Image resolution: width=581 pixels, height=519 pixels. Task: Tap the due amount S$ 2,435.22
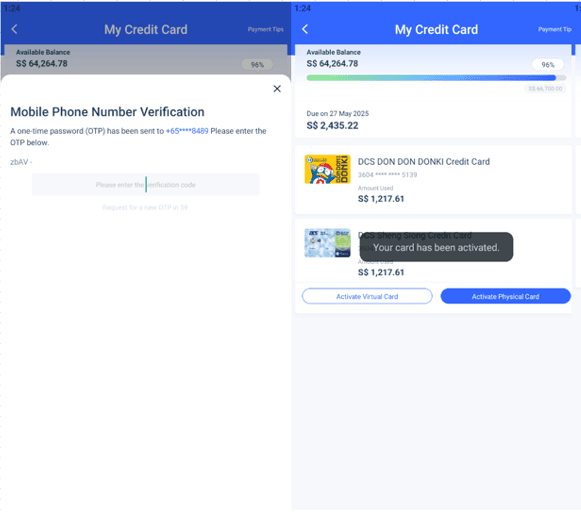(x=332, y=126)
